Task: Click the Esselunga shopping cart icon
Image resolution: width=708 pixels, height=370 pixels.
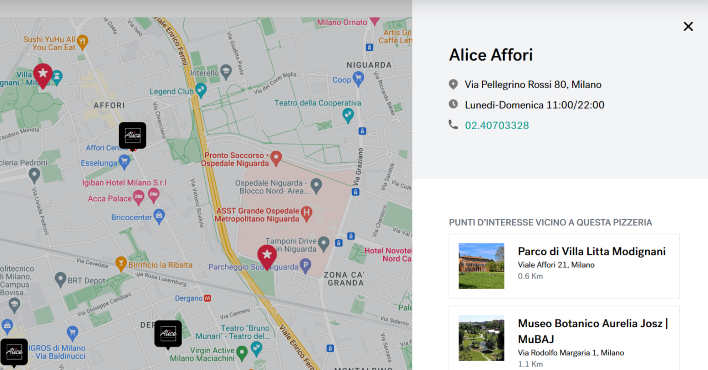Action: (x=124, y=162)
